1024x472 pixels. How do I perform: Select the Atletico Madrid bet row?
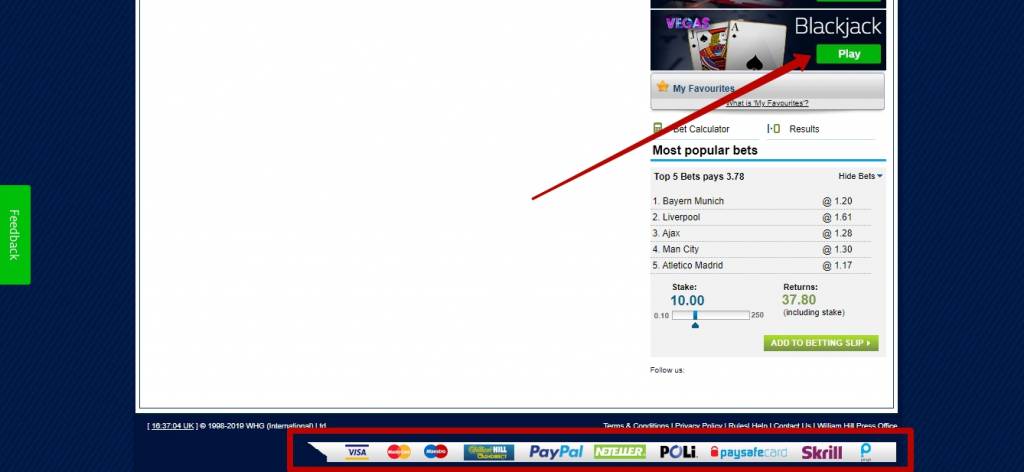point(760,266)
